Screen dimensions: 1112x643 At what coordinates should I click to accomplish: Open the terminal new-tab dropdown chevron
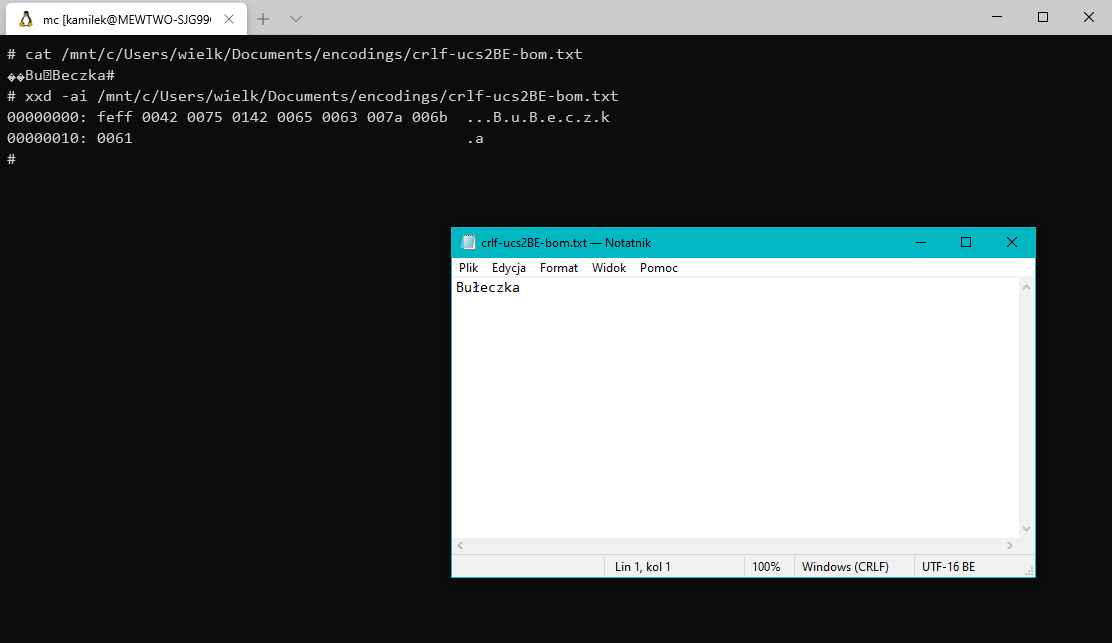[294, 18]
